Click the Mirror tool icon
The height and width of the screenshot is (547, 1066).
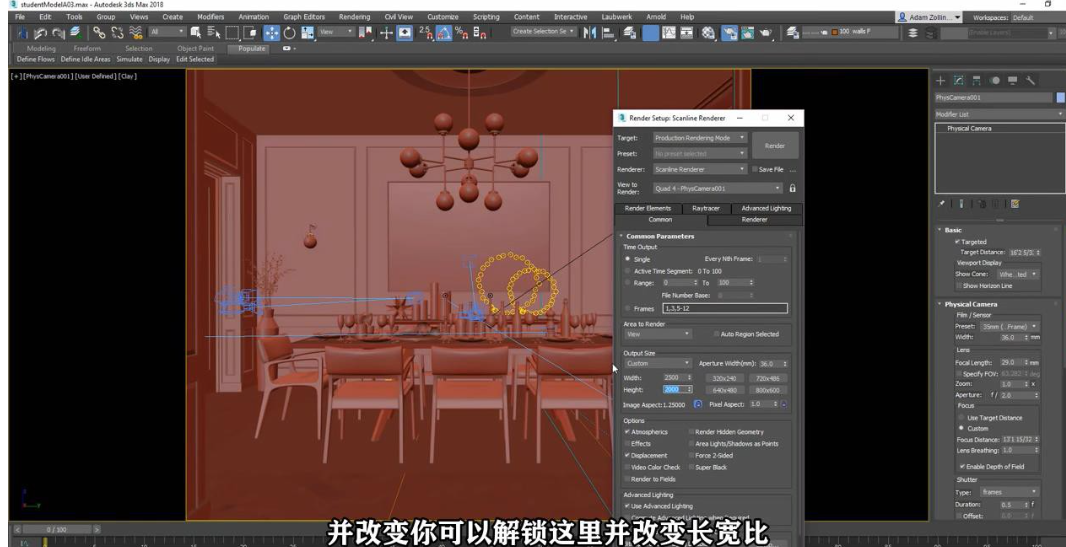coord(590,33)
